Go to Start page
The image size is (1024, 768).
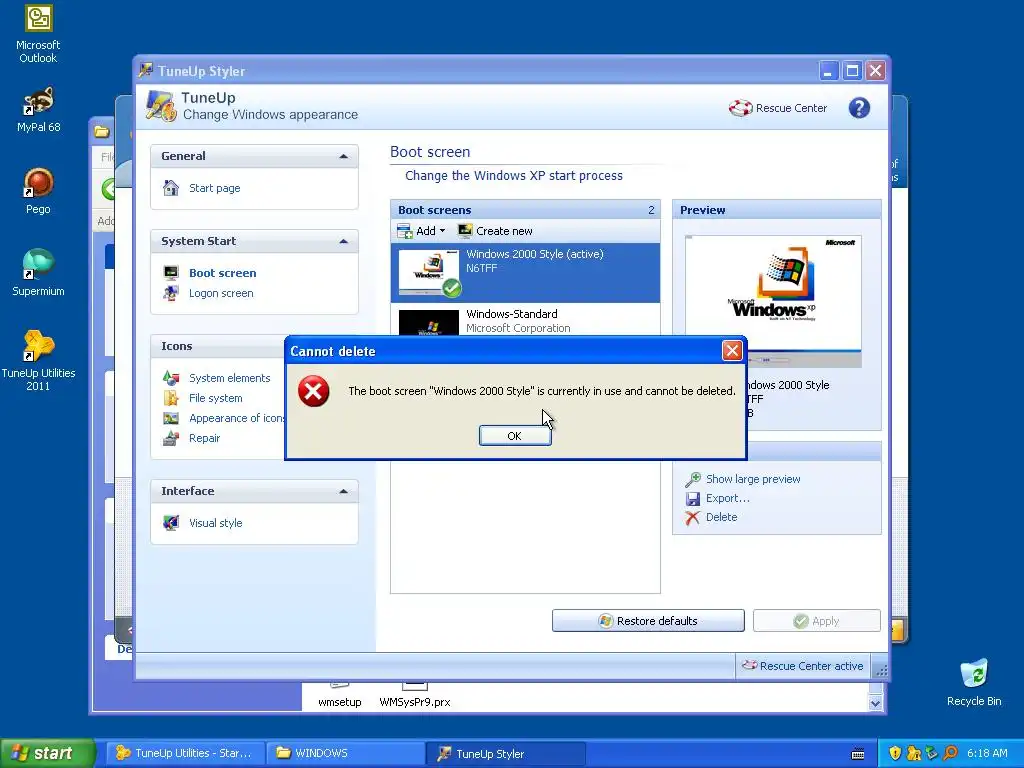[214, 188]
